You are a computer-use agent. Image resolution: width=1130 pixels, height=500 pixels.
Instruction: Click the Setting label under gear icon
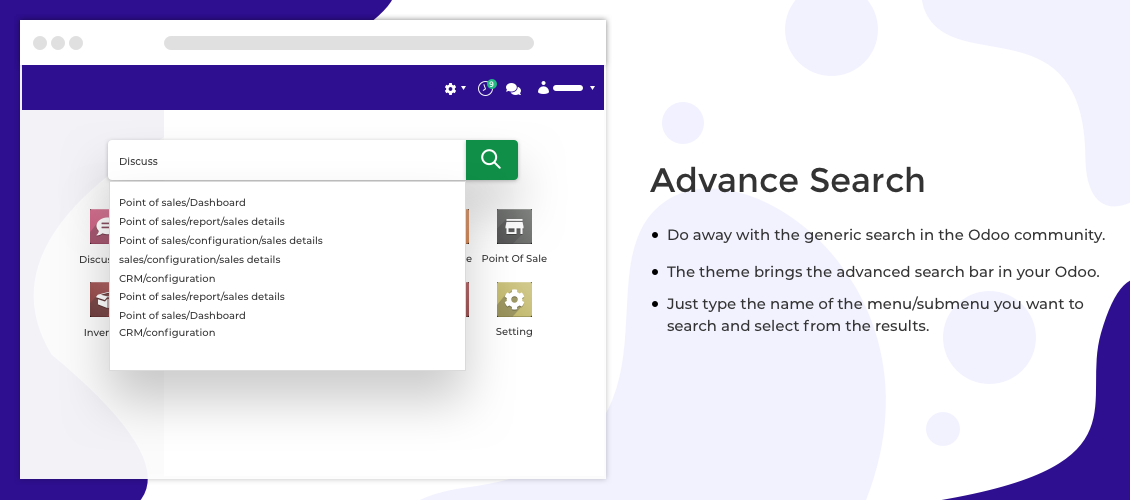(x=514, y=332)
